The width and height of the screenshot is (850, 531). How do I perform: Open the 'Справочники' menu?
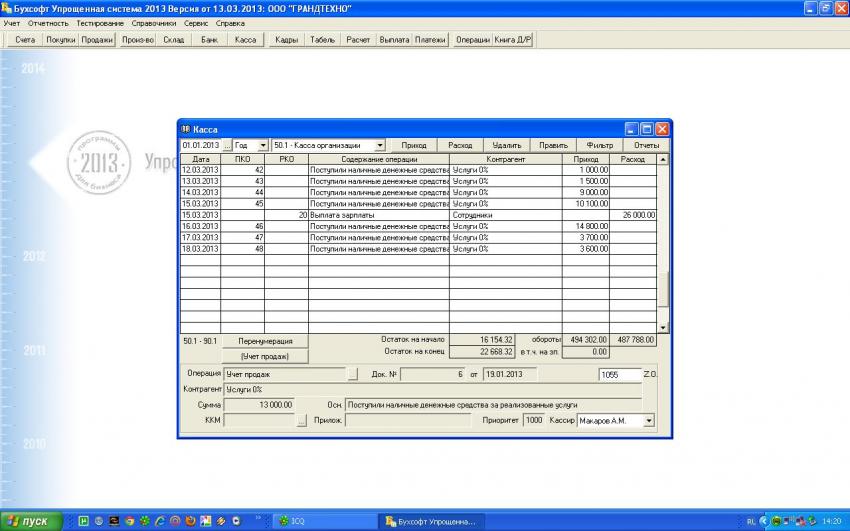pyautogui.click(x=154, y=23)
